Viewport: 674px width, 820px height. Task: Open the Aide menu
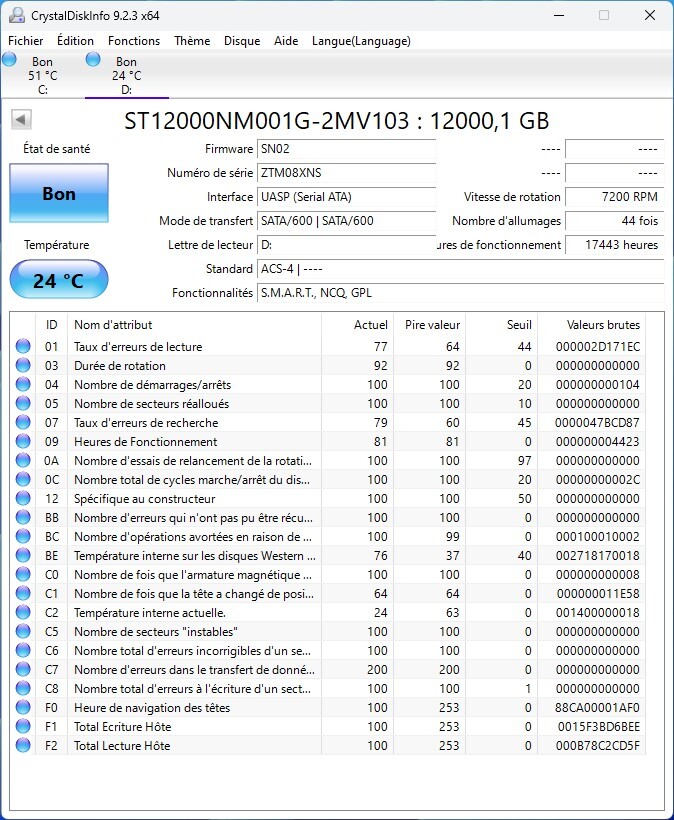tap(286, 41)
